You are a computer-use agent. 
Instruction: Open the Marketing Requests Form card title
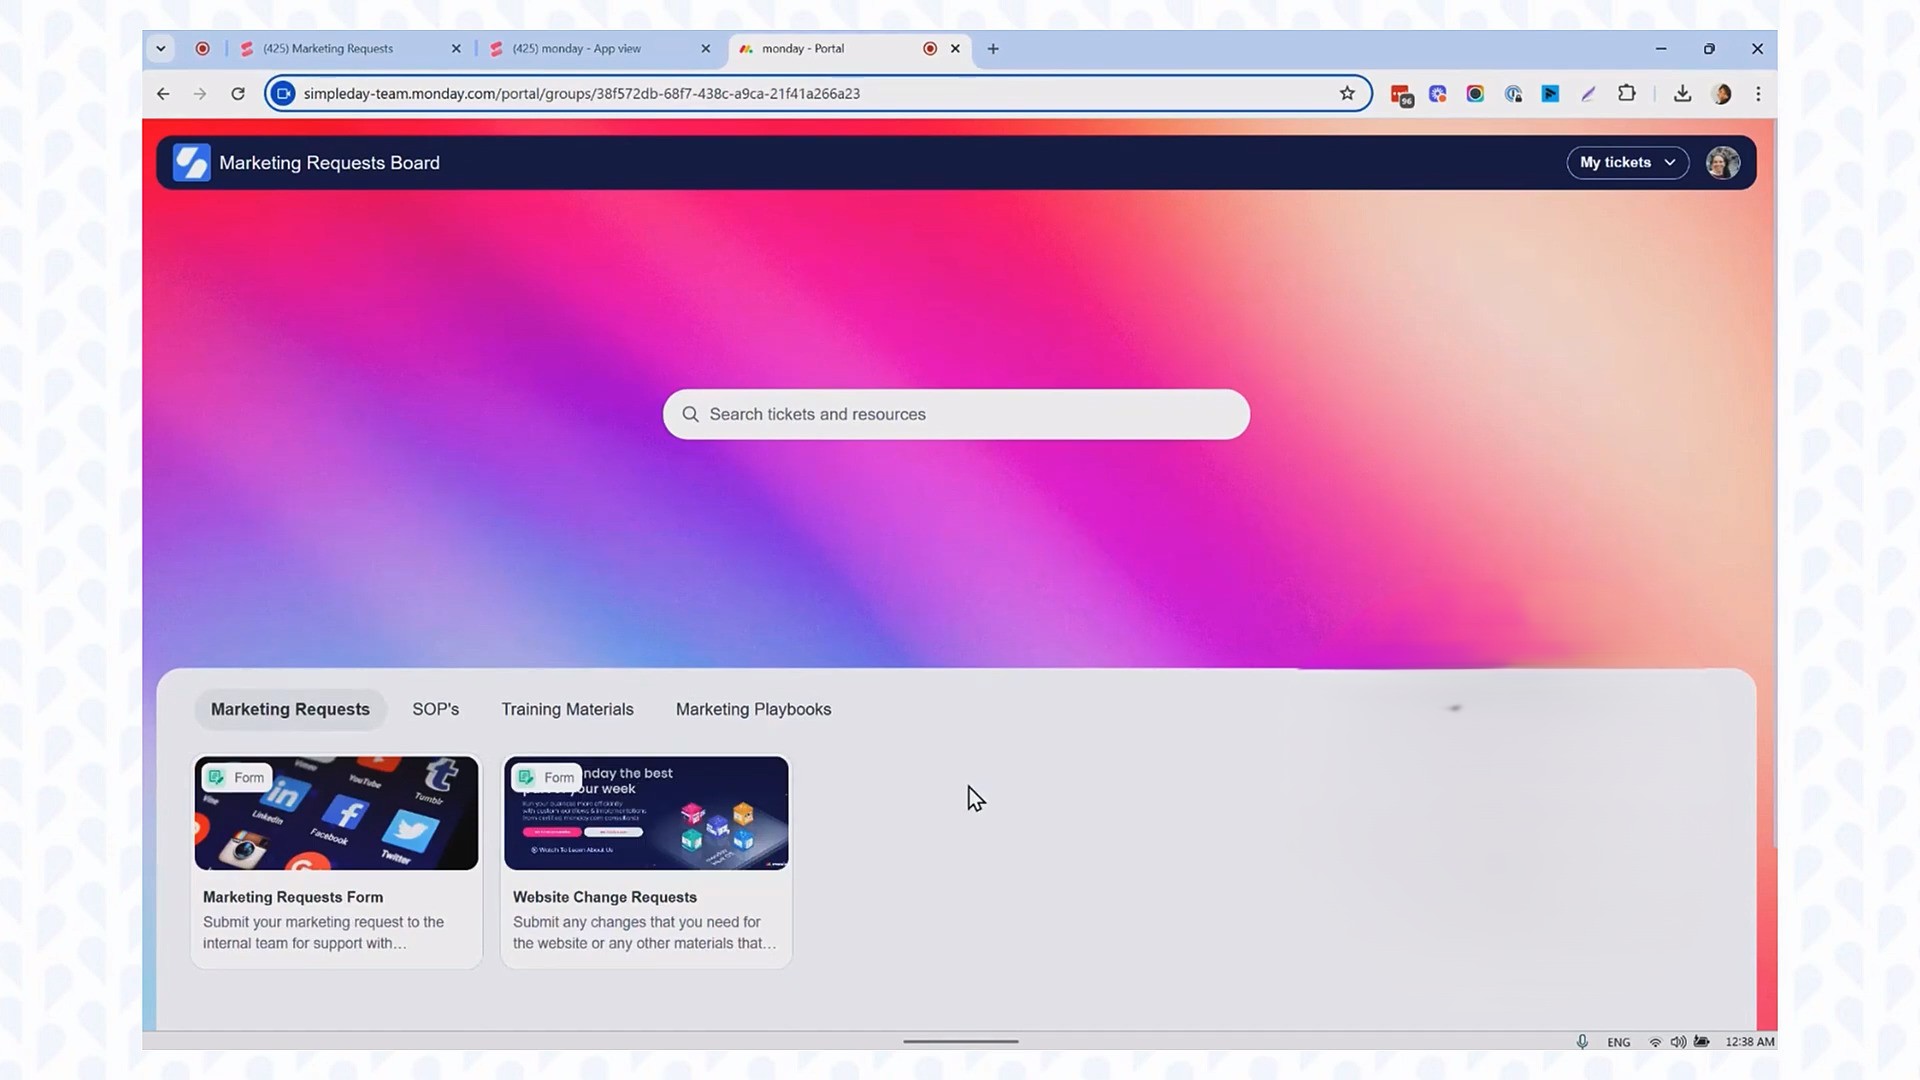(x=293, y=897)
